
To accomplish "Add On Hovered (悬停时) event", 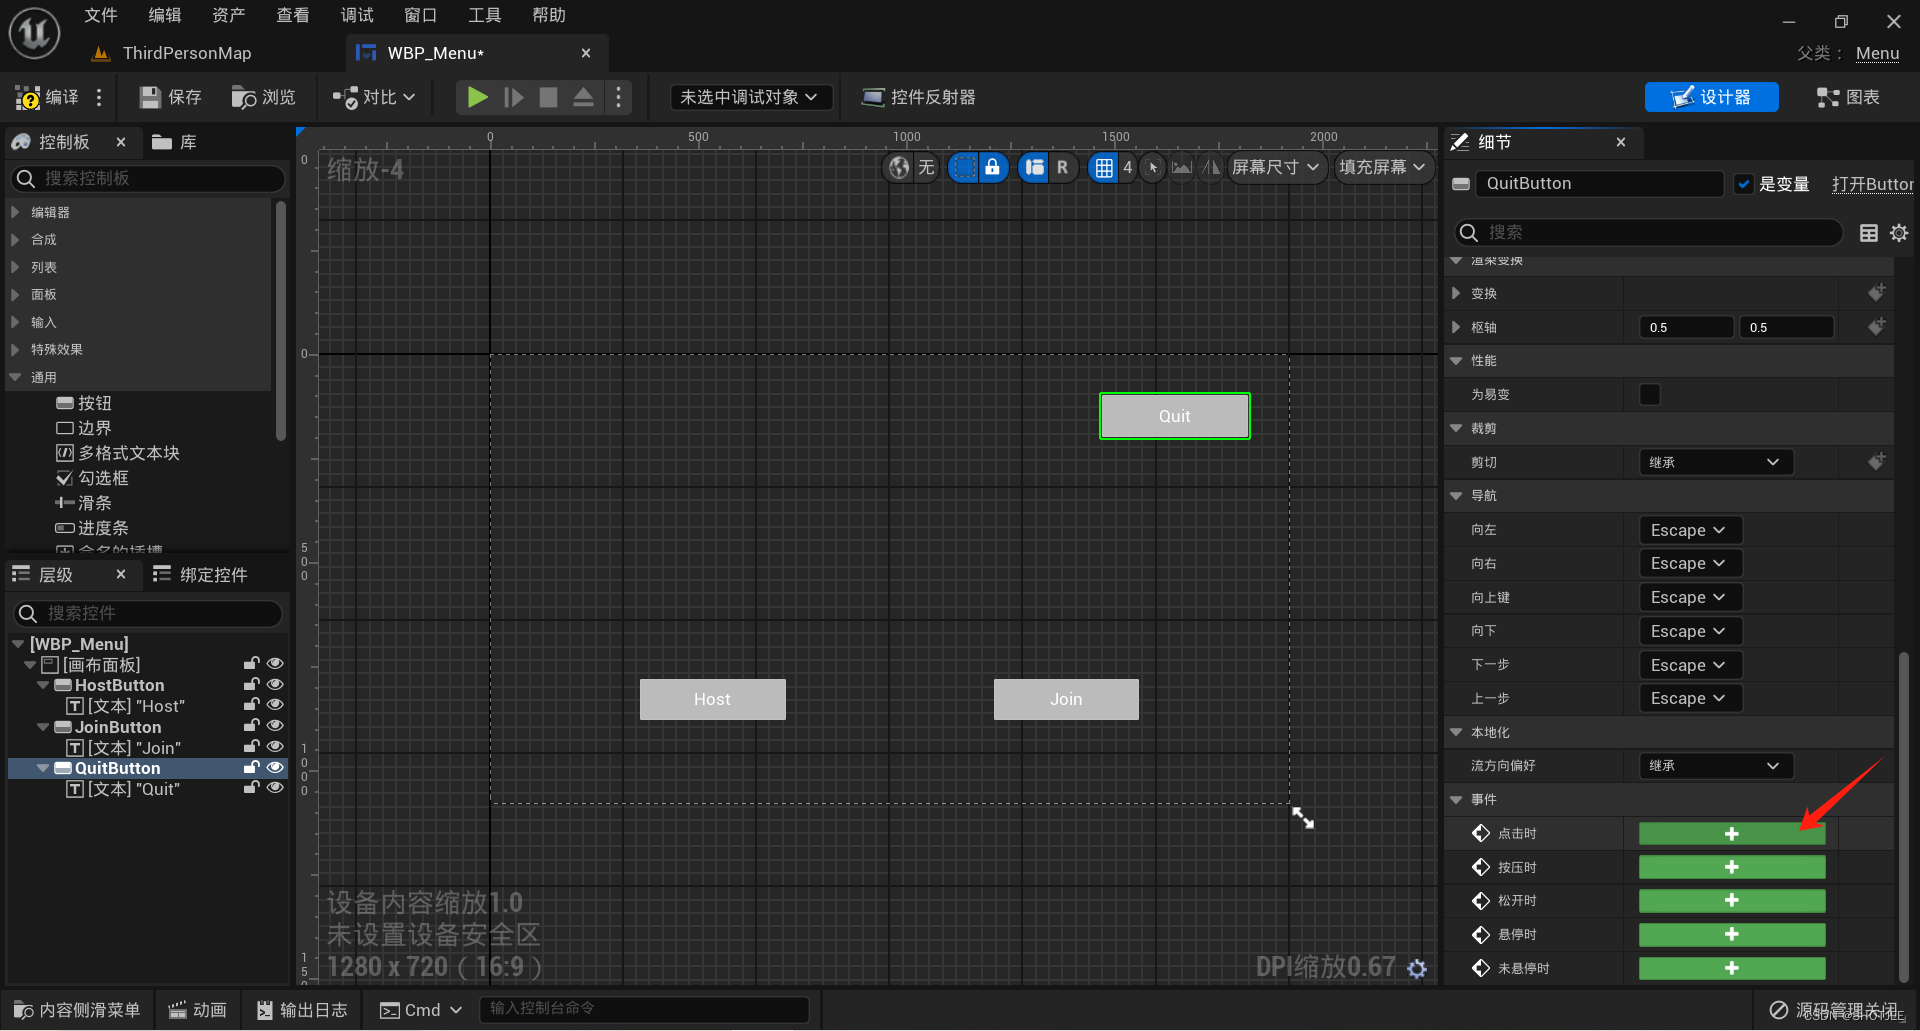I will [x=1732, y=934].
